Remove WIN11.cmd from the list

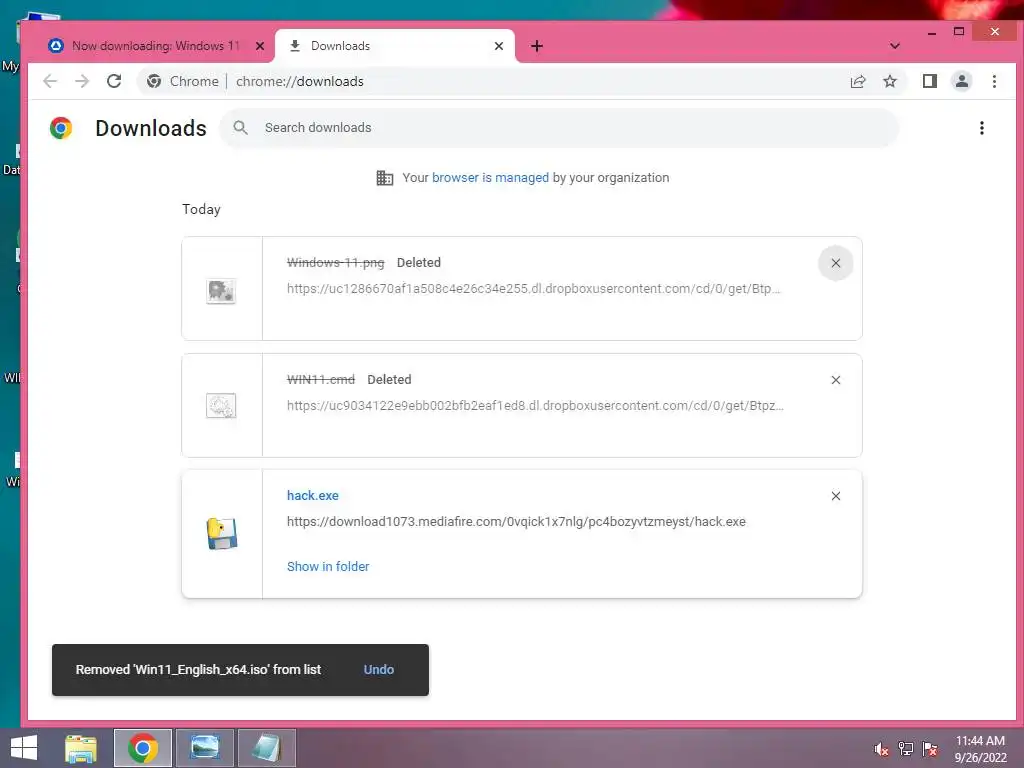point(835,380)
